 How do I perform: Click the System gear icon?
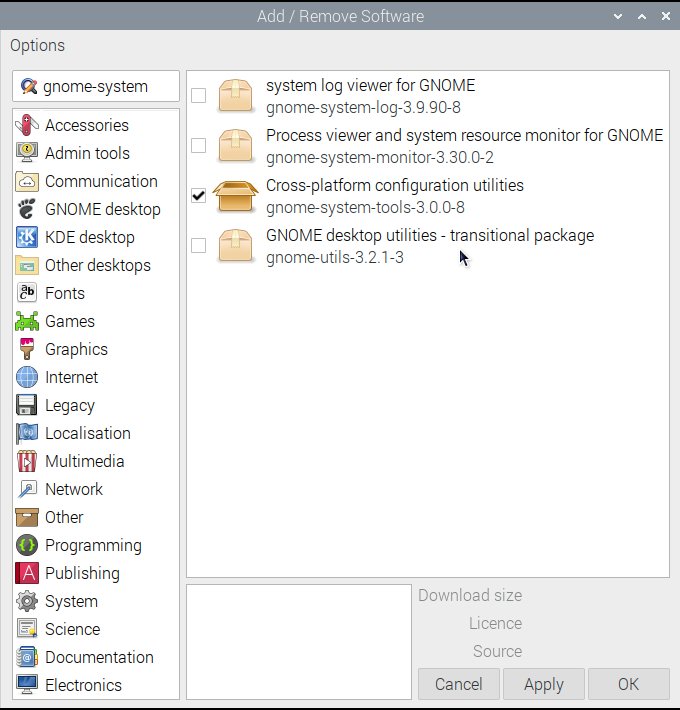pos(27,601)
